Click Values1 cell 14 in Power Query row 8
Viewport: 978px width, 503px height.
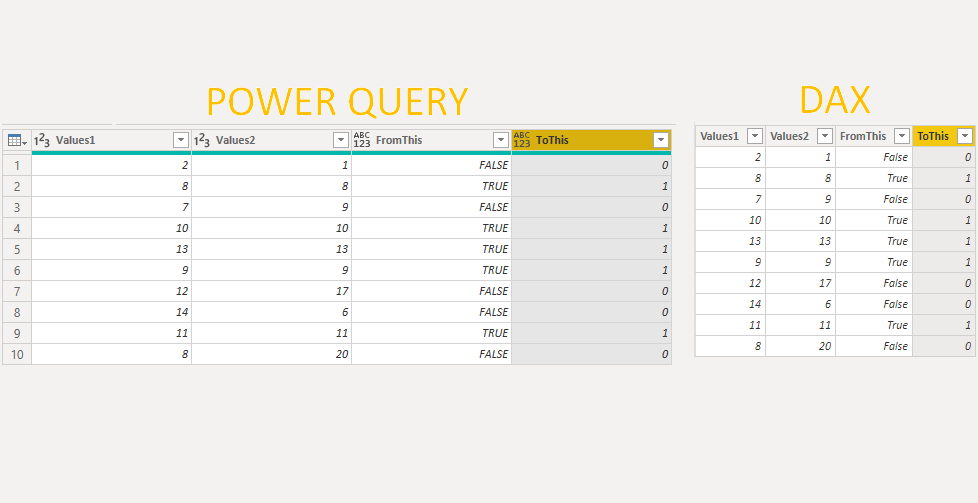(x=111, y=312)
